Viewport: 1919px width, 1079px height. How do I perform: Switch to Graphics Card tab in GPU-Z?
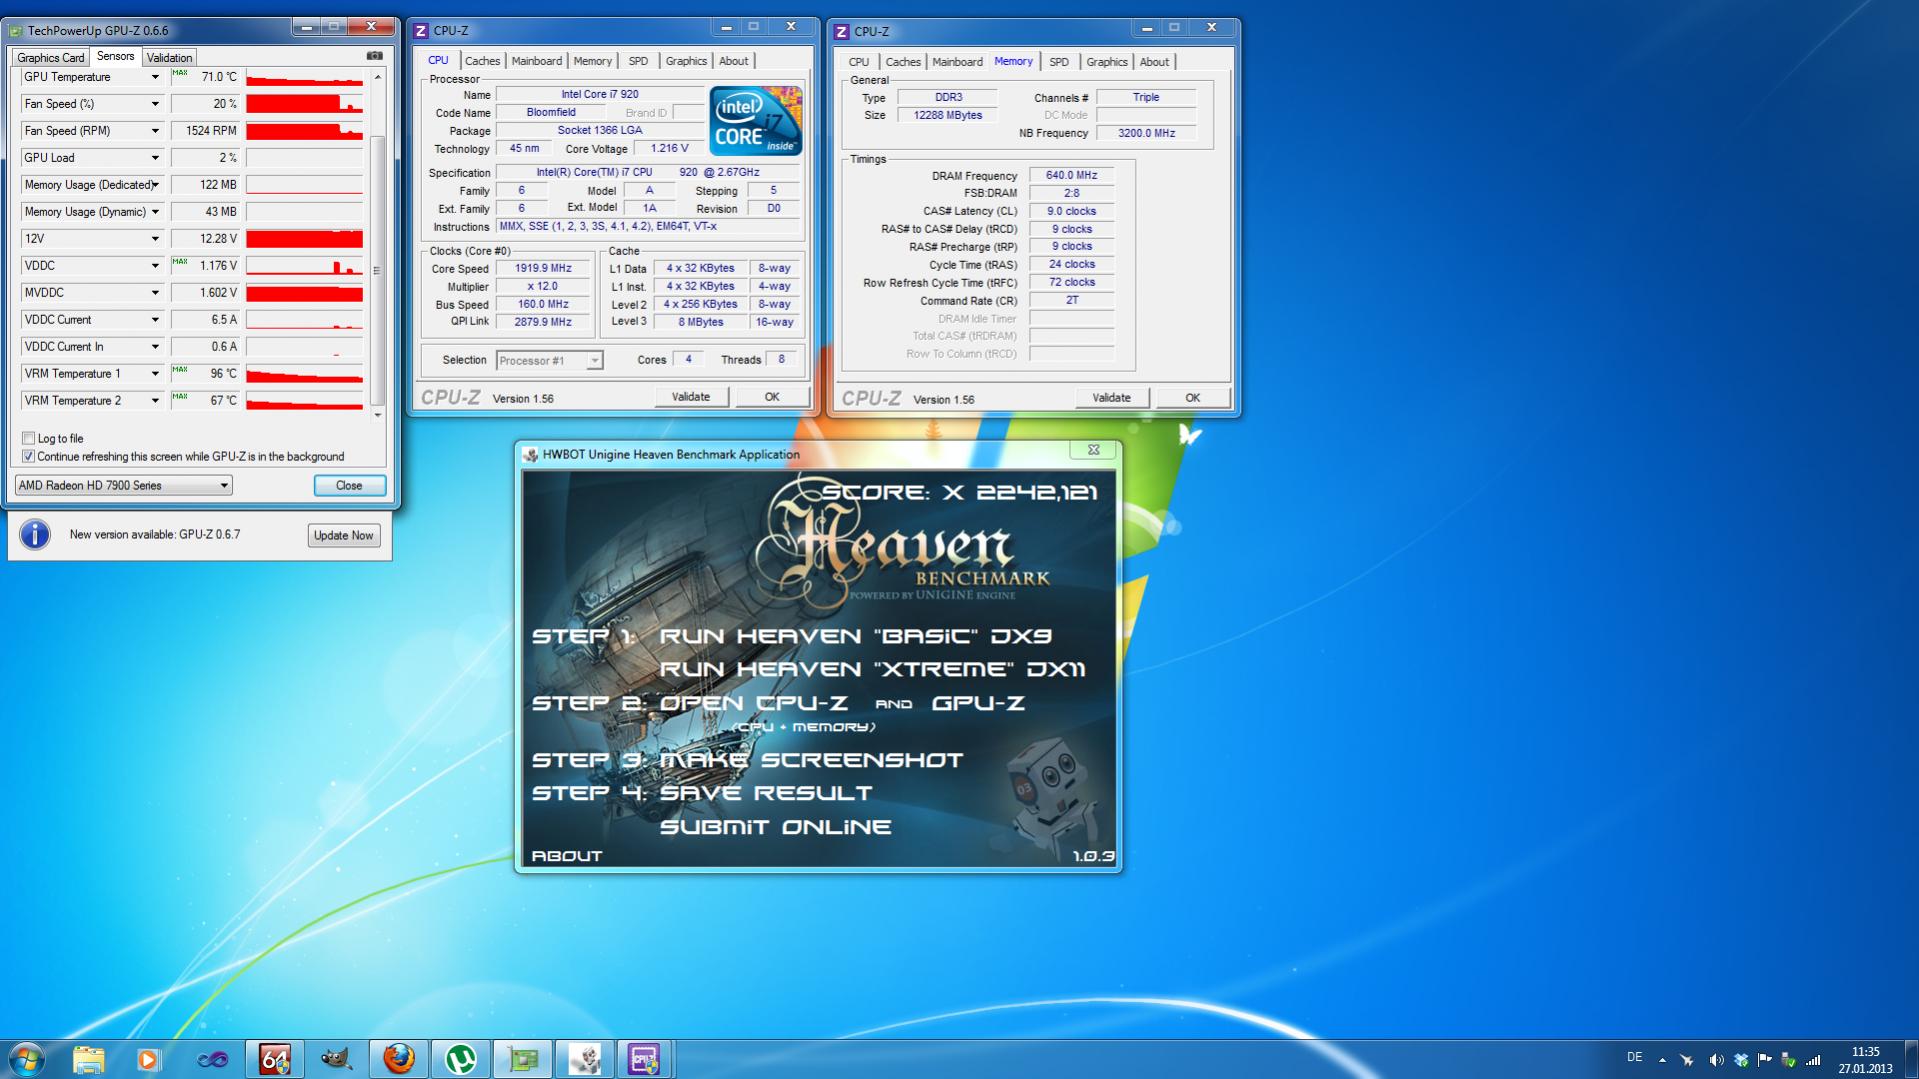51,57
